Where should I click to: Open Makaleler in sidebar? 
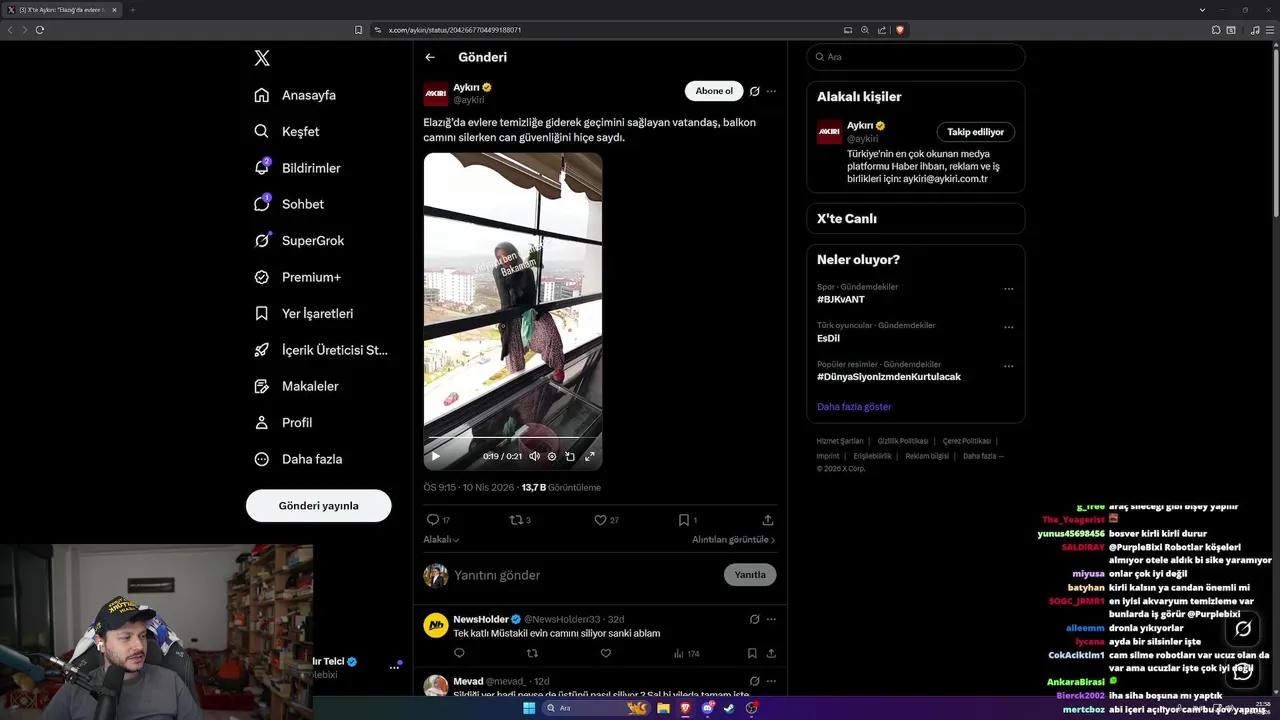coord(296,386)
